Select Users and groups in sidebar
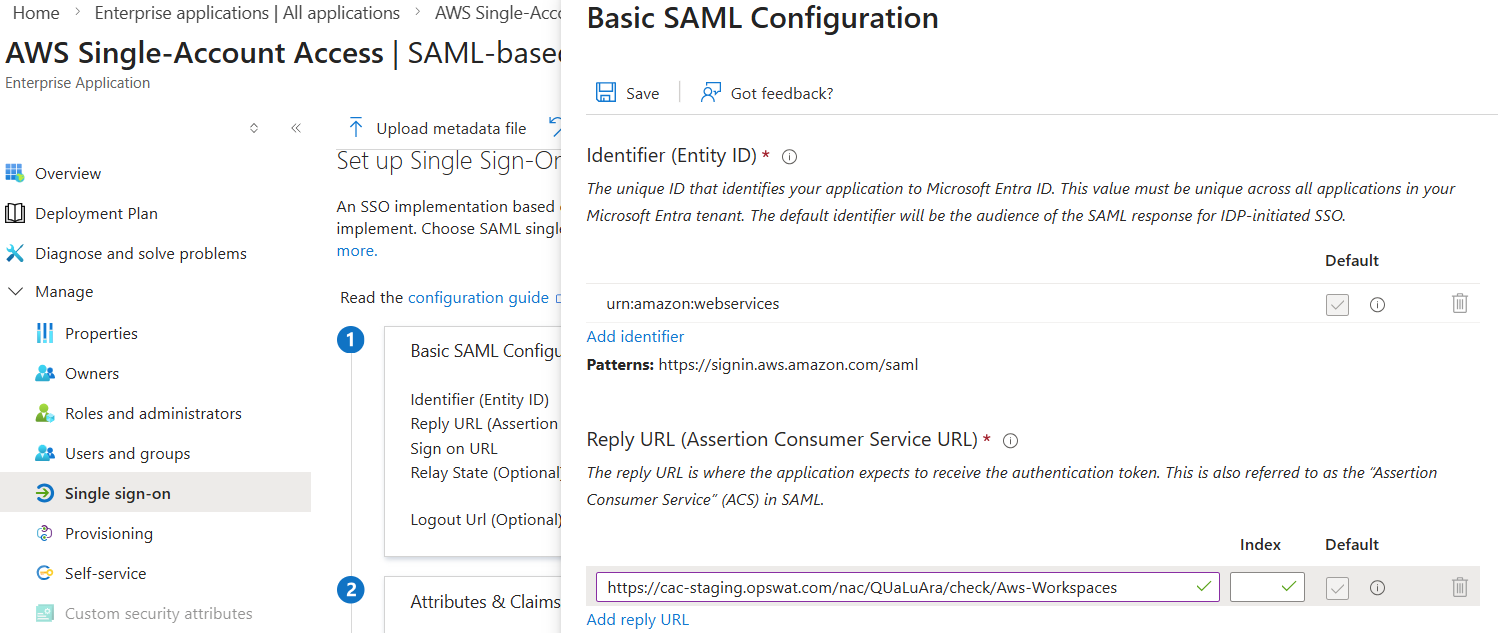Viewport: 1498px width, 633px height. pos(127,453)
